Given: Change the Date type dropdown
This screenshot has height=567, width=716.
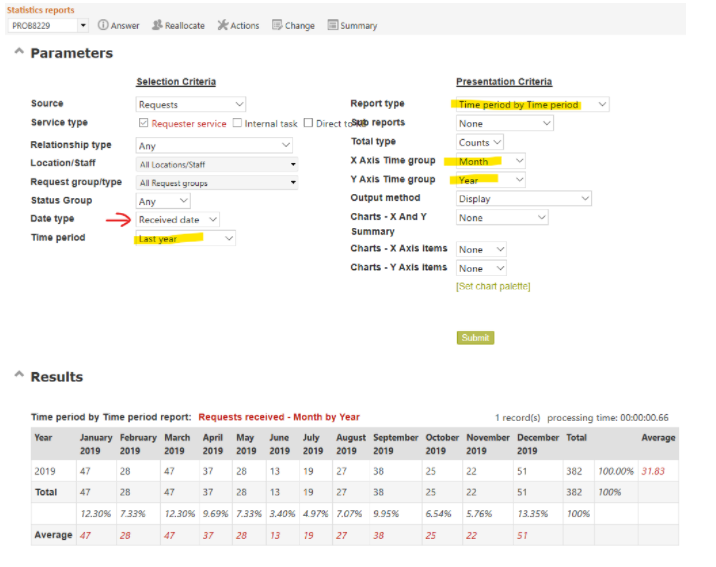Looking at the screenshot, I should point(178,219).
